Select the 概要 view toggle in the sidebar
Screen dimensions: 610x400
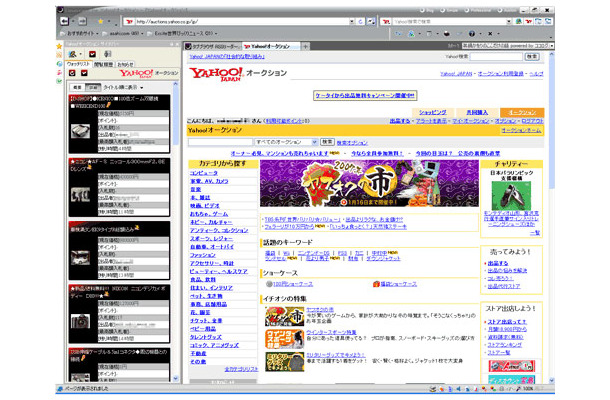(78, 88)
